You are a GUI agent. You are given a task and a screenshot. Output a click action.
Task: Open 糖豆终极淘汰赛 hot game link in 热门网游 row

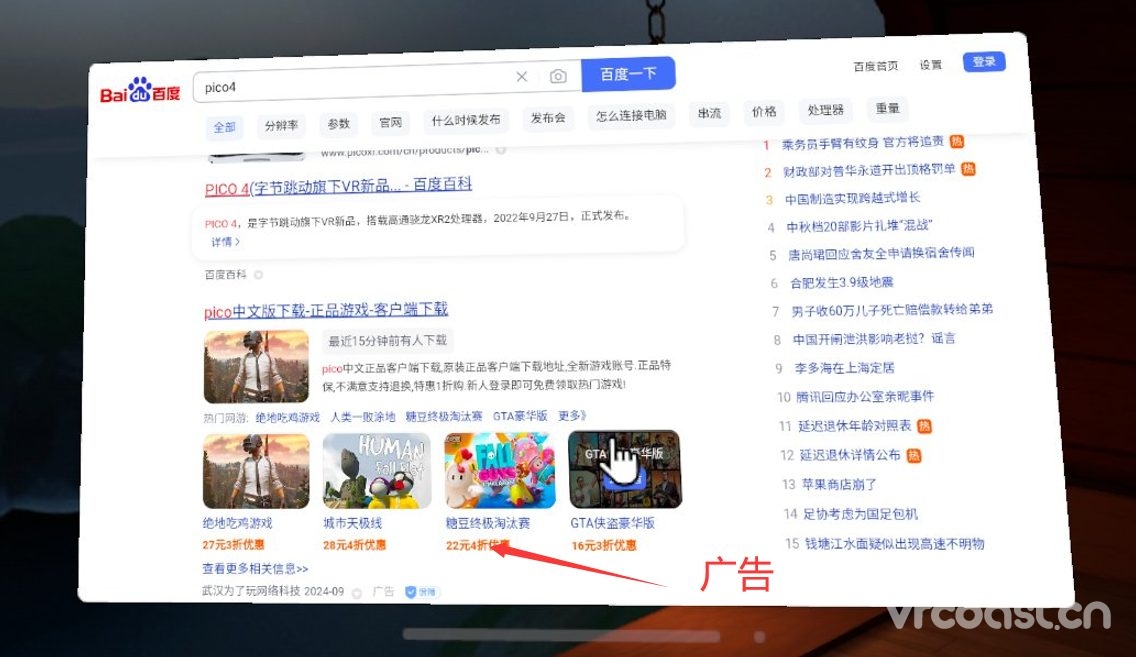(x=443, y=417)
